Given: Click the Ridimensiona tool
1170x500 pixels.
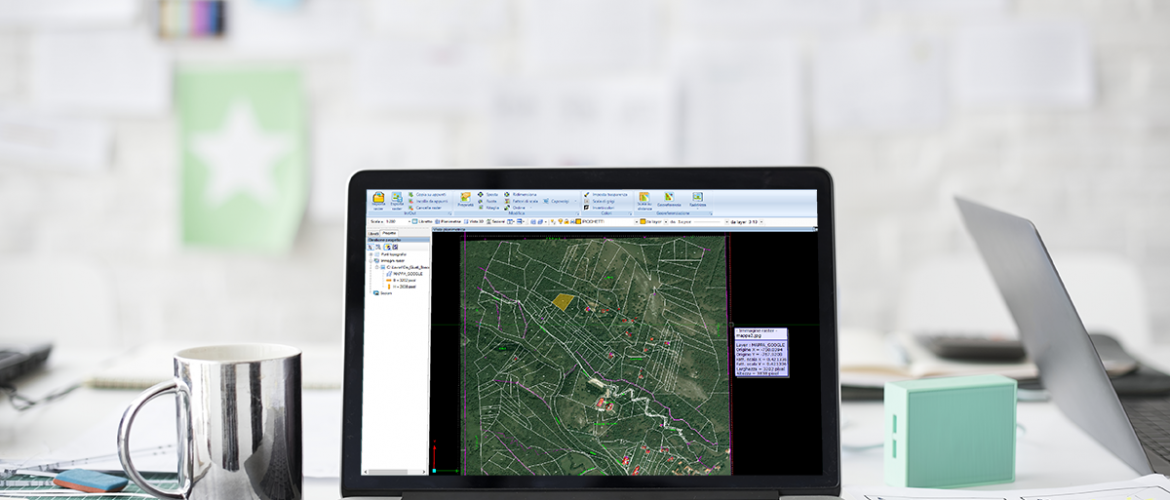Looking at the screenshot, I should (522, 194).
